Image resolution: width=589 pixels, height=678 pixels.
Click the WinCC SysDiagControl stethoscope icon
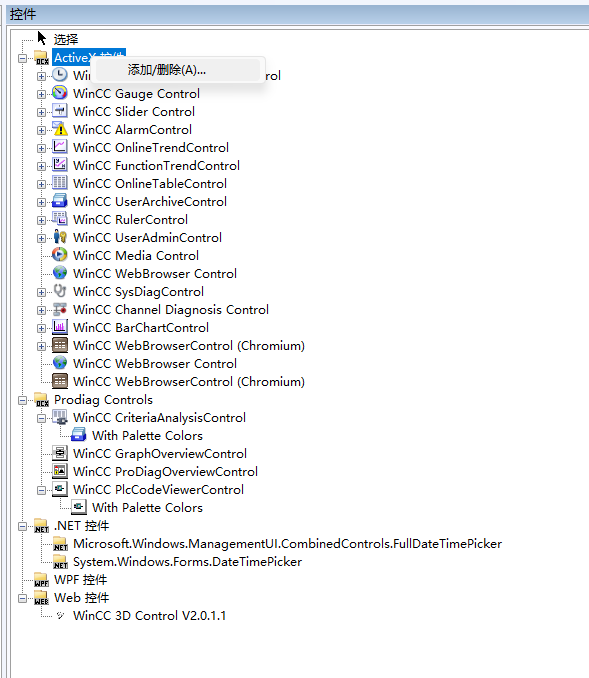click(x=60, y=291)
